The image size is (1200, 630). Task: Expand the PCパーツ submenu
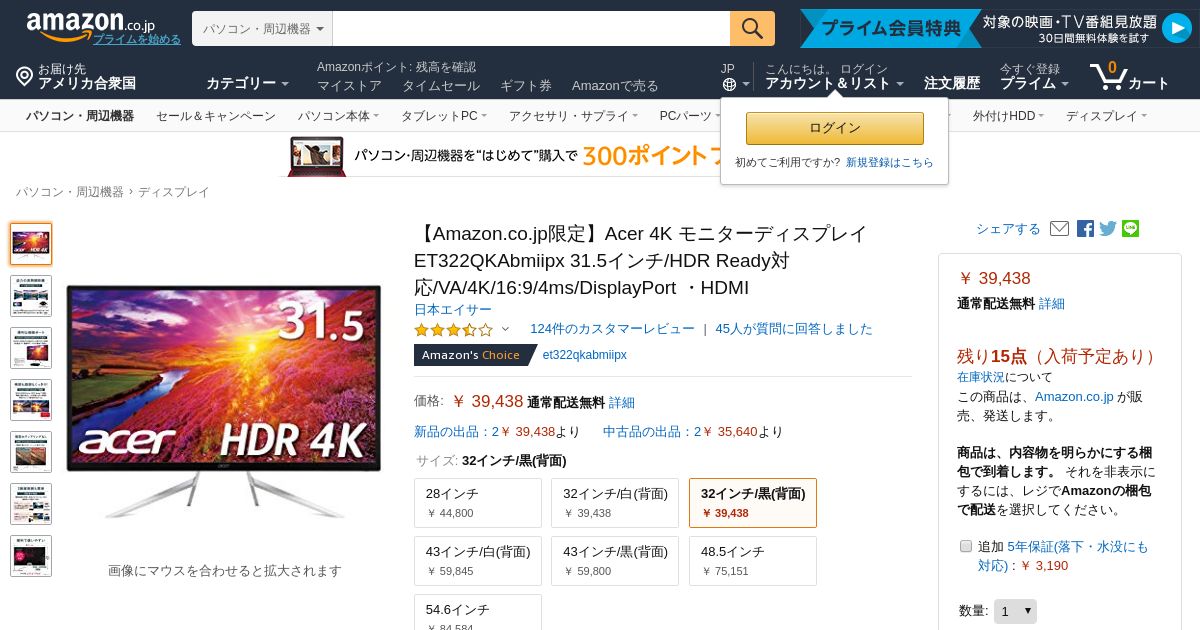coord(690,116)
